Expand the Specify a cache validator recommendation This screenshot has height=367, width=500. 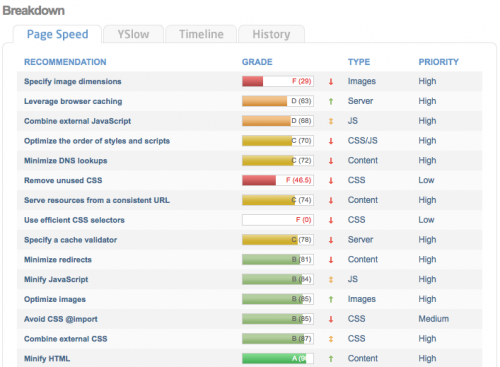(x=249, y=240)
